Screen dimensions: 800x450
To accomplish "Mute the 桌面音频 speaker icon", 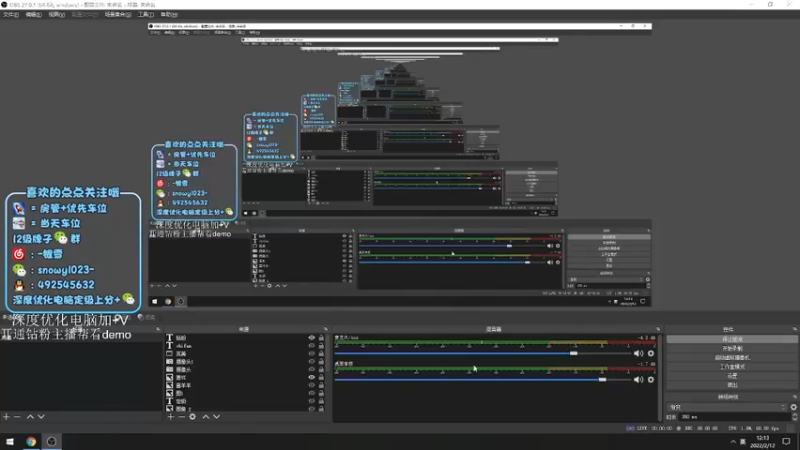I will coord(638,380).
